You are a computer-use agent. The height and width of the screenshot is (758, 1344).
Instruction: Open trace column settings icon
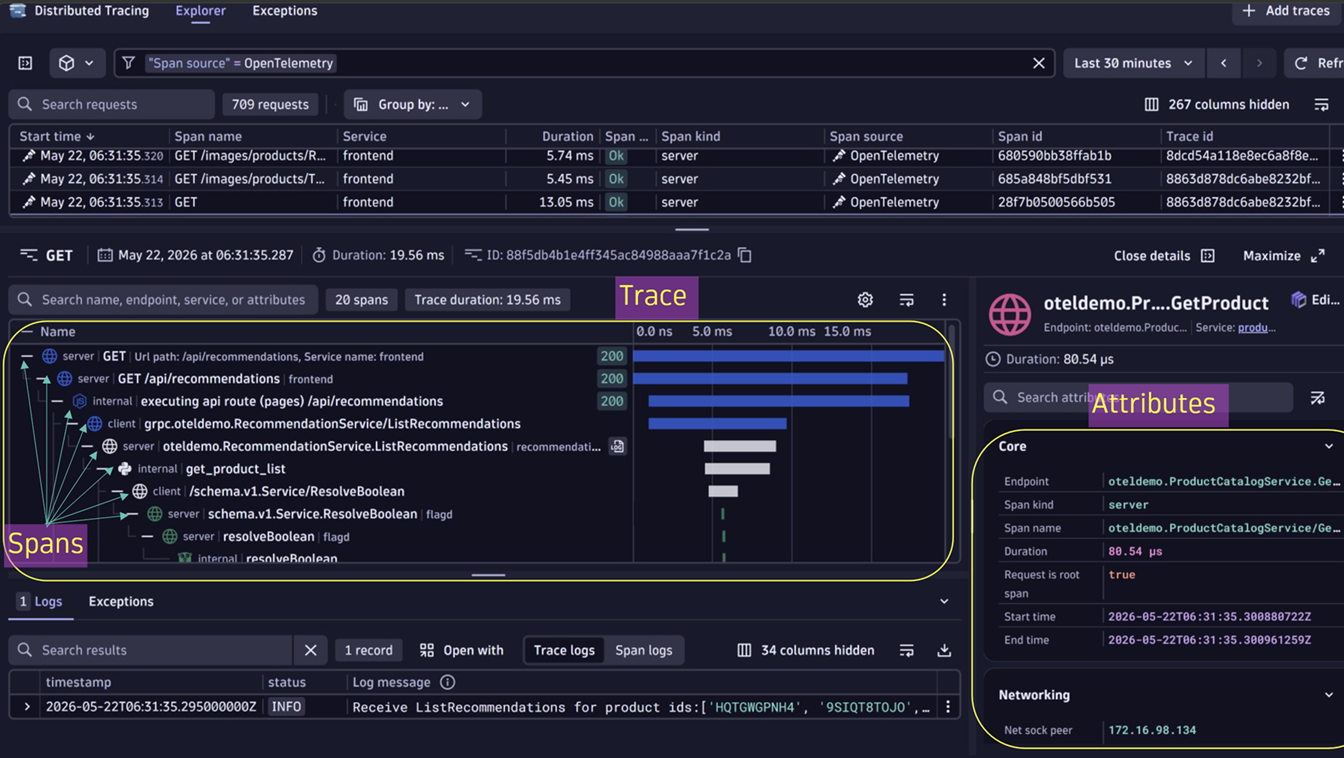click(906, 300)
